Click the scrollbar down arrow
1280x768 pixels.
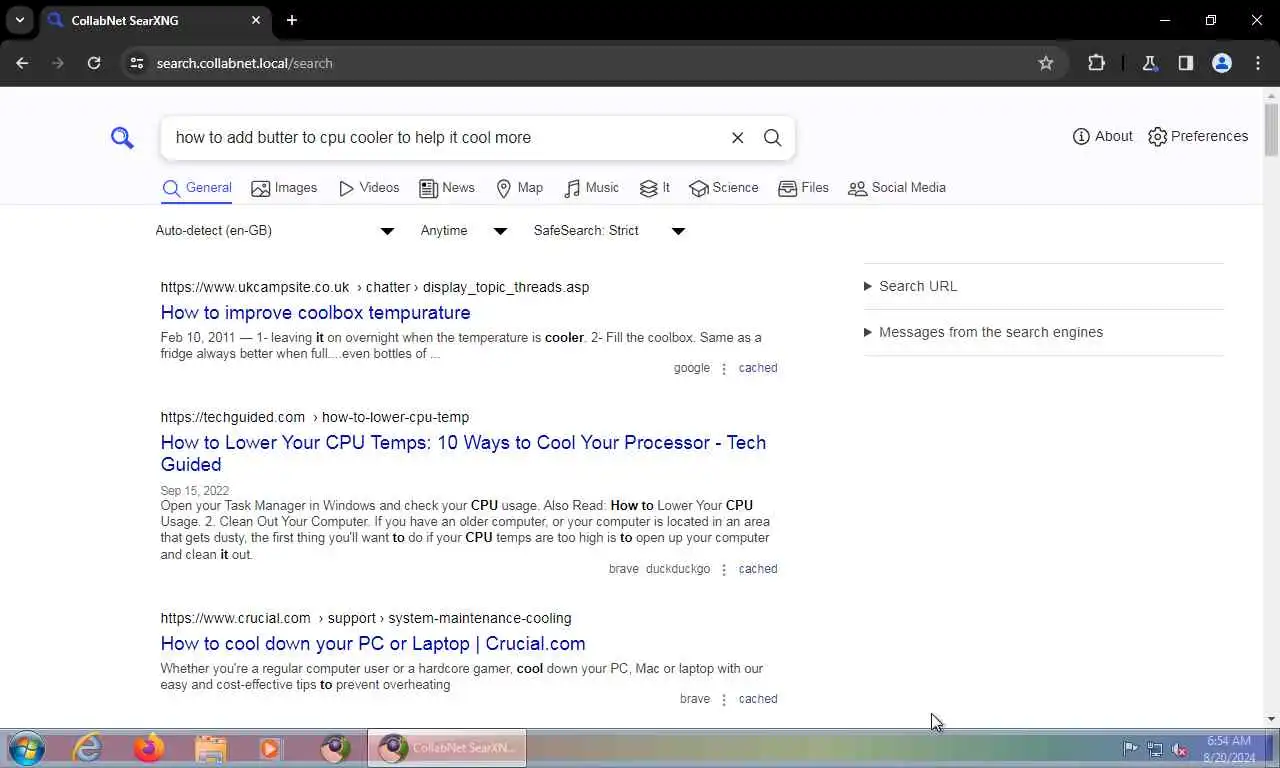(x=1271, y=719)
